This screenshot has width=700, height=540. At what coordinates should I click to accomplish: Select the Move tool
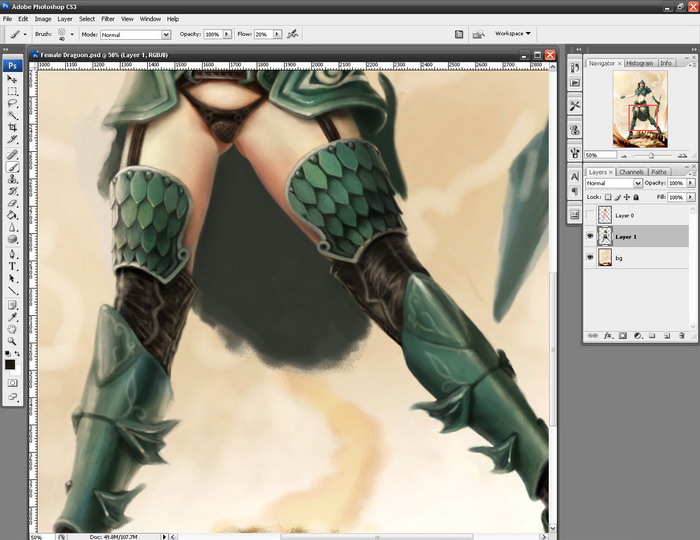[x=12, y=79]
